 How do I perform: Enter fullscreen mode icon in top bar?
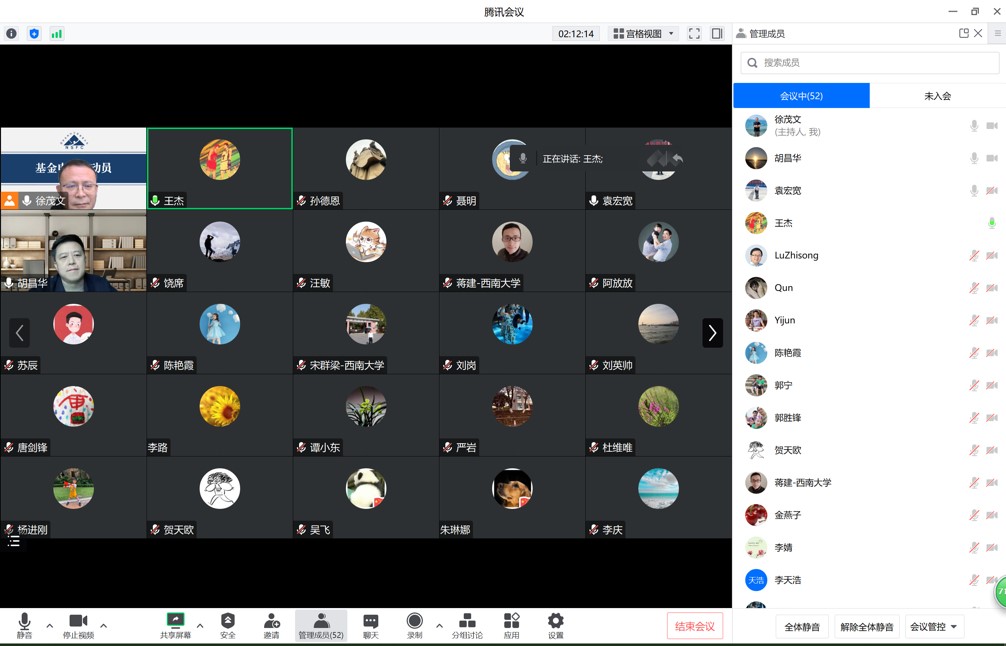pyautogui.click(x=694, y=34)
